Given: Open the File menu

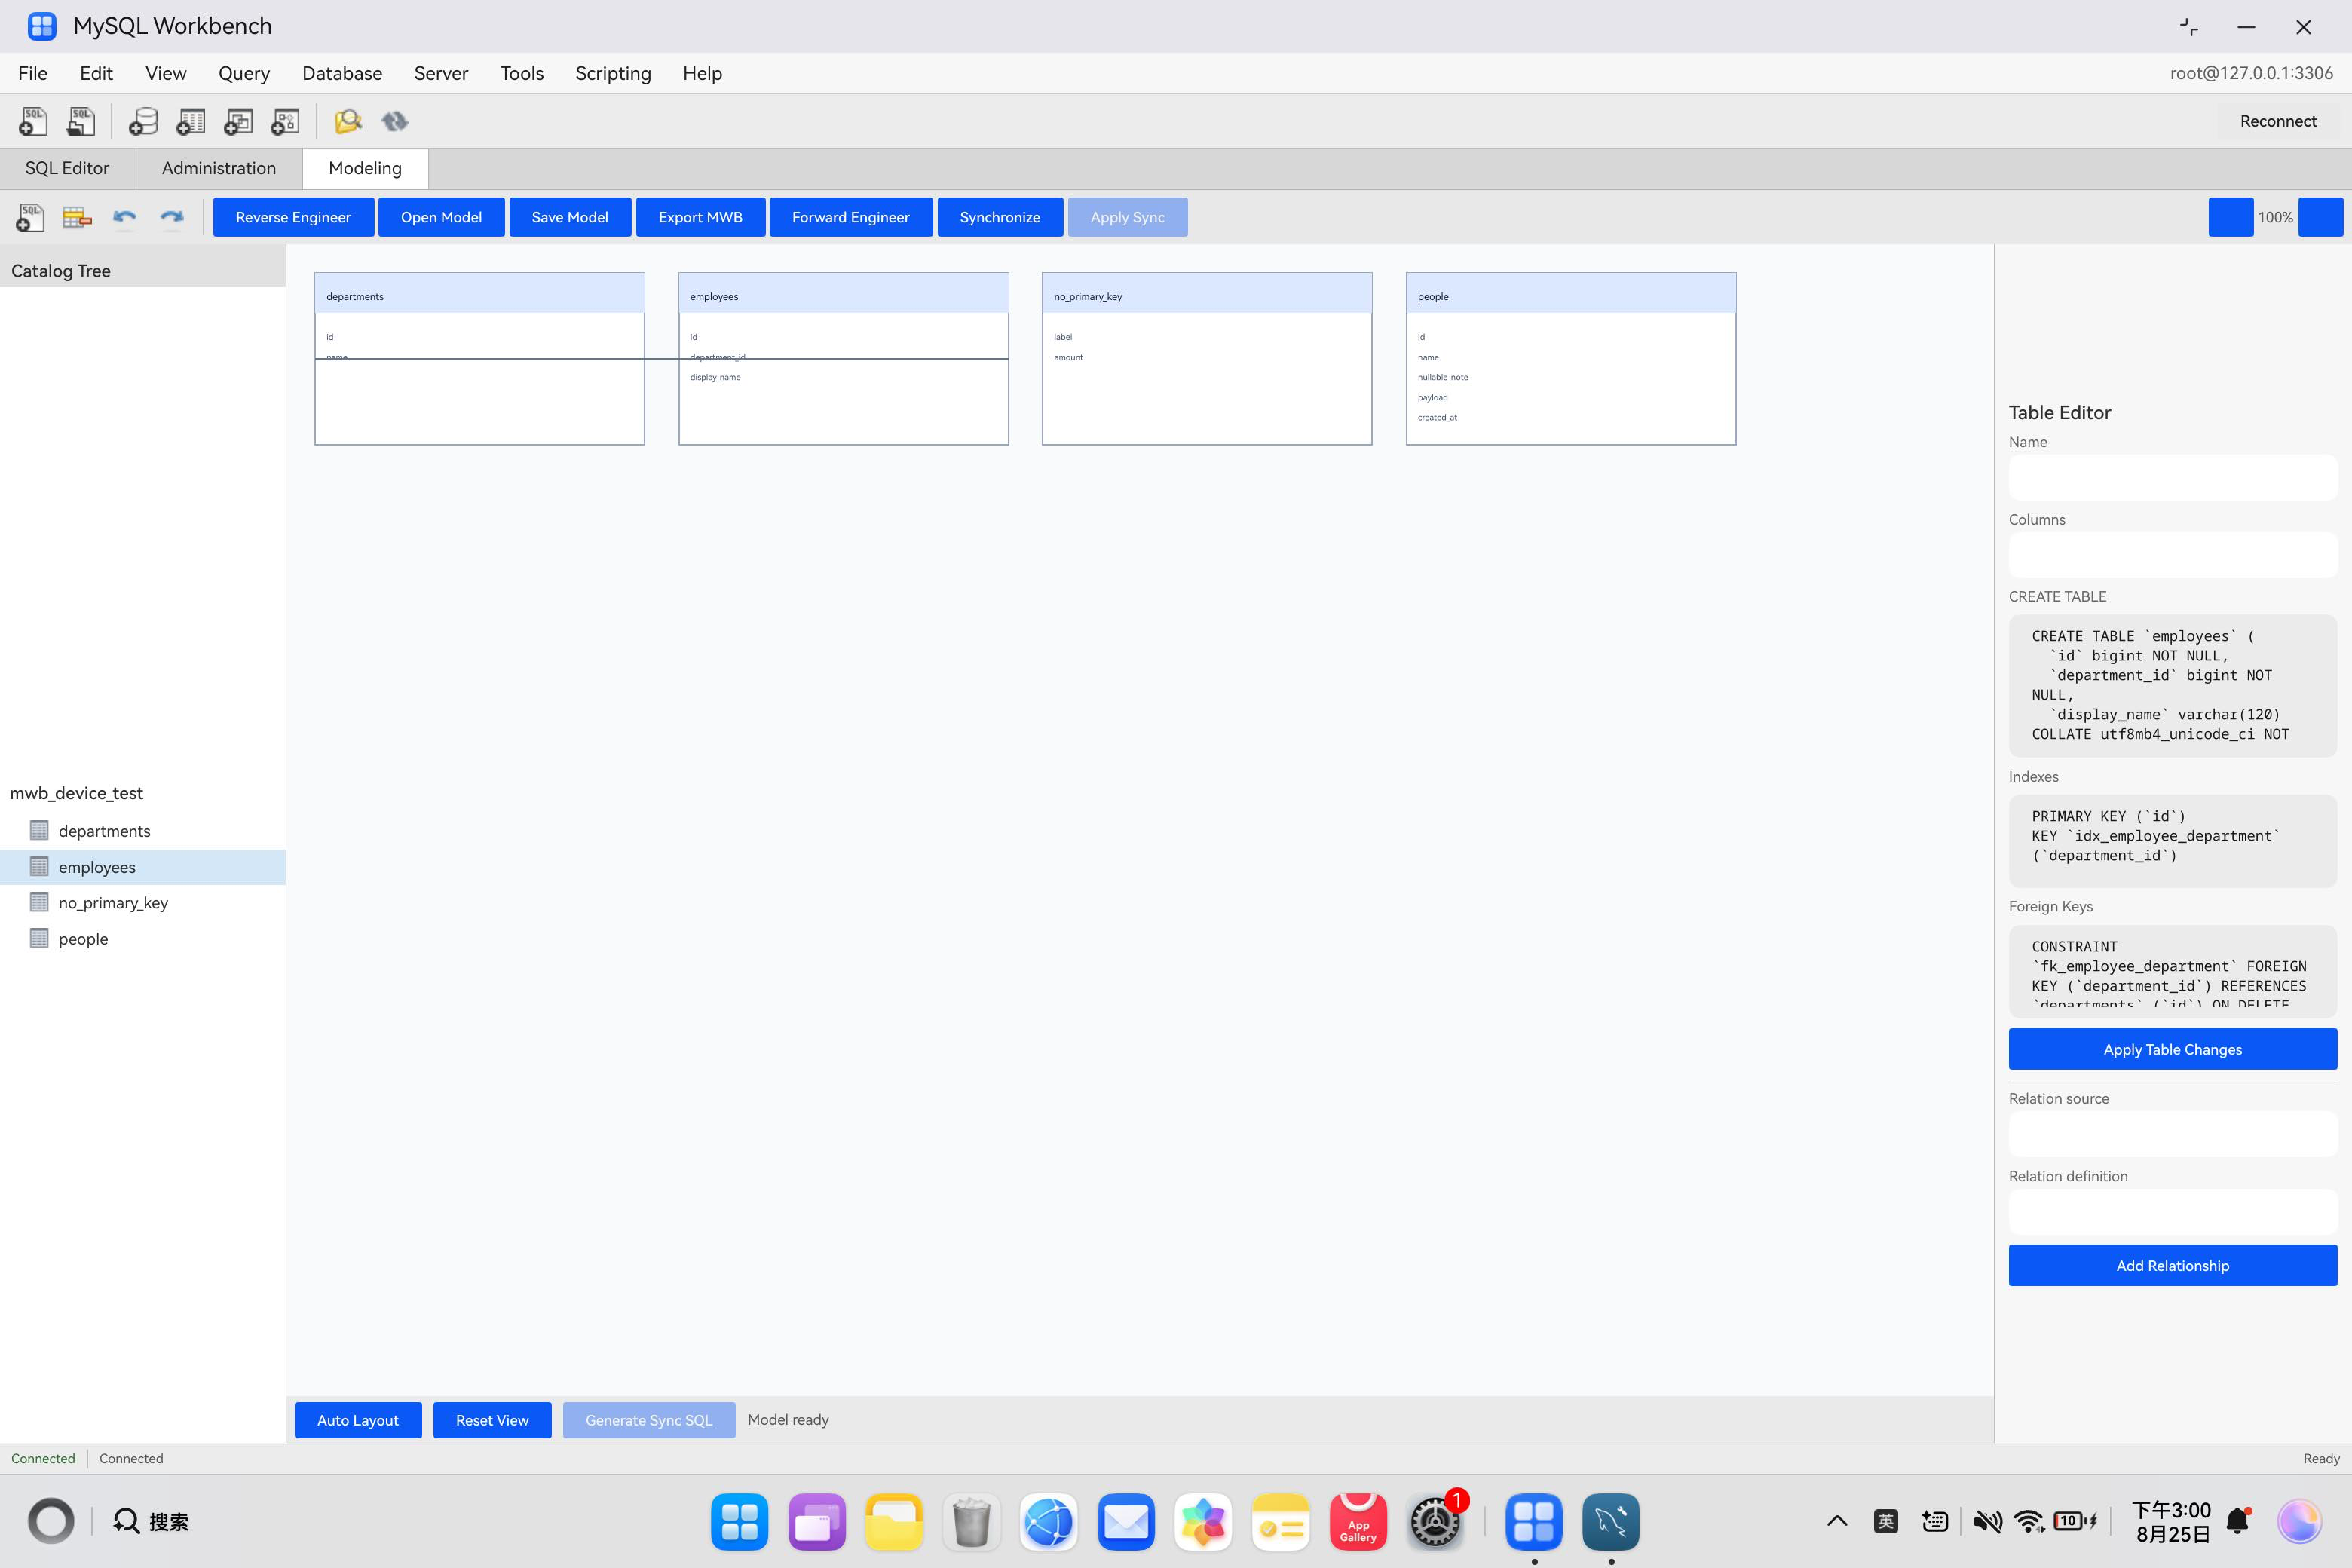Looking at the screenshot, I should pyautogui.click(x=33, y=73).
